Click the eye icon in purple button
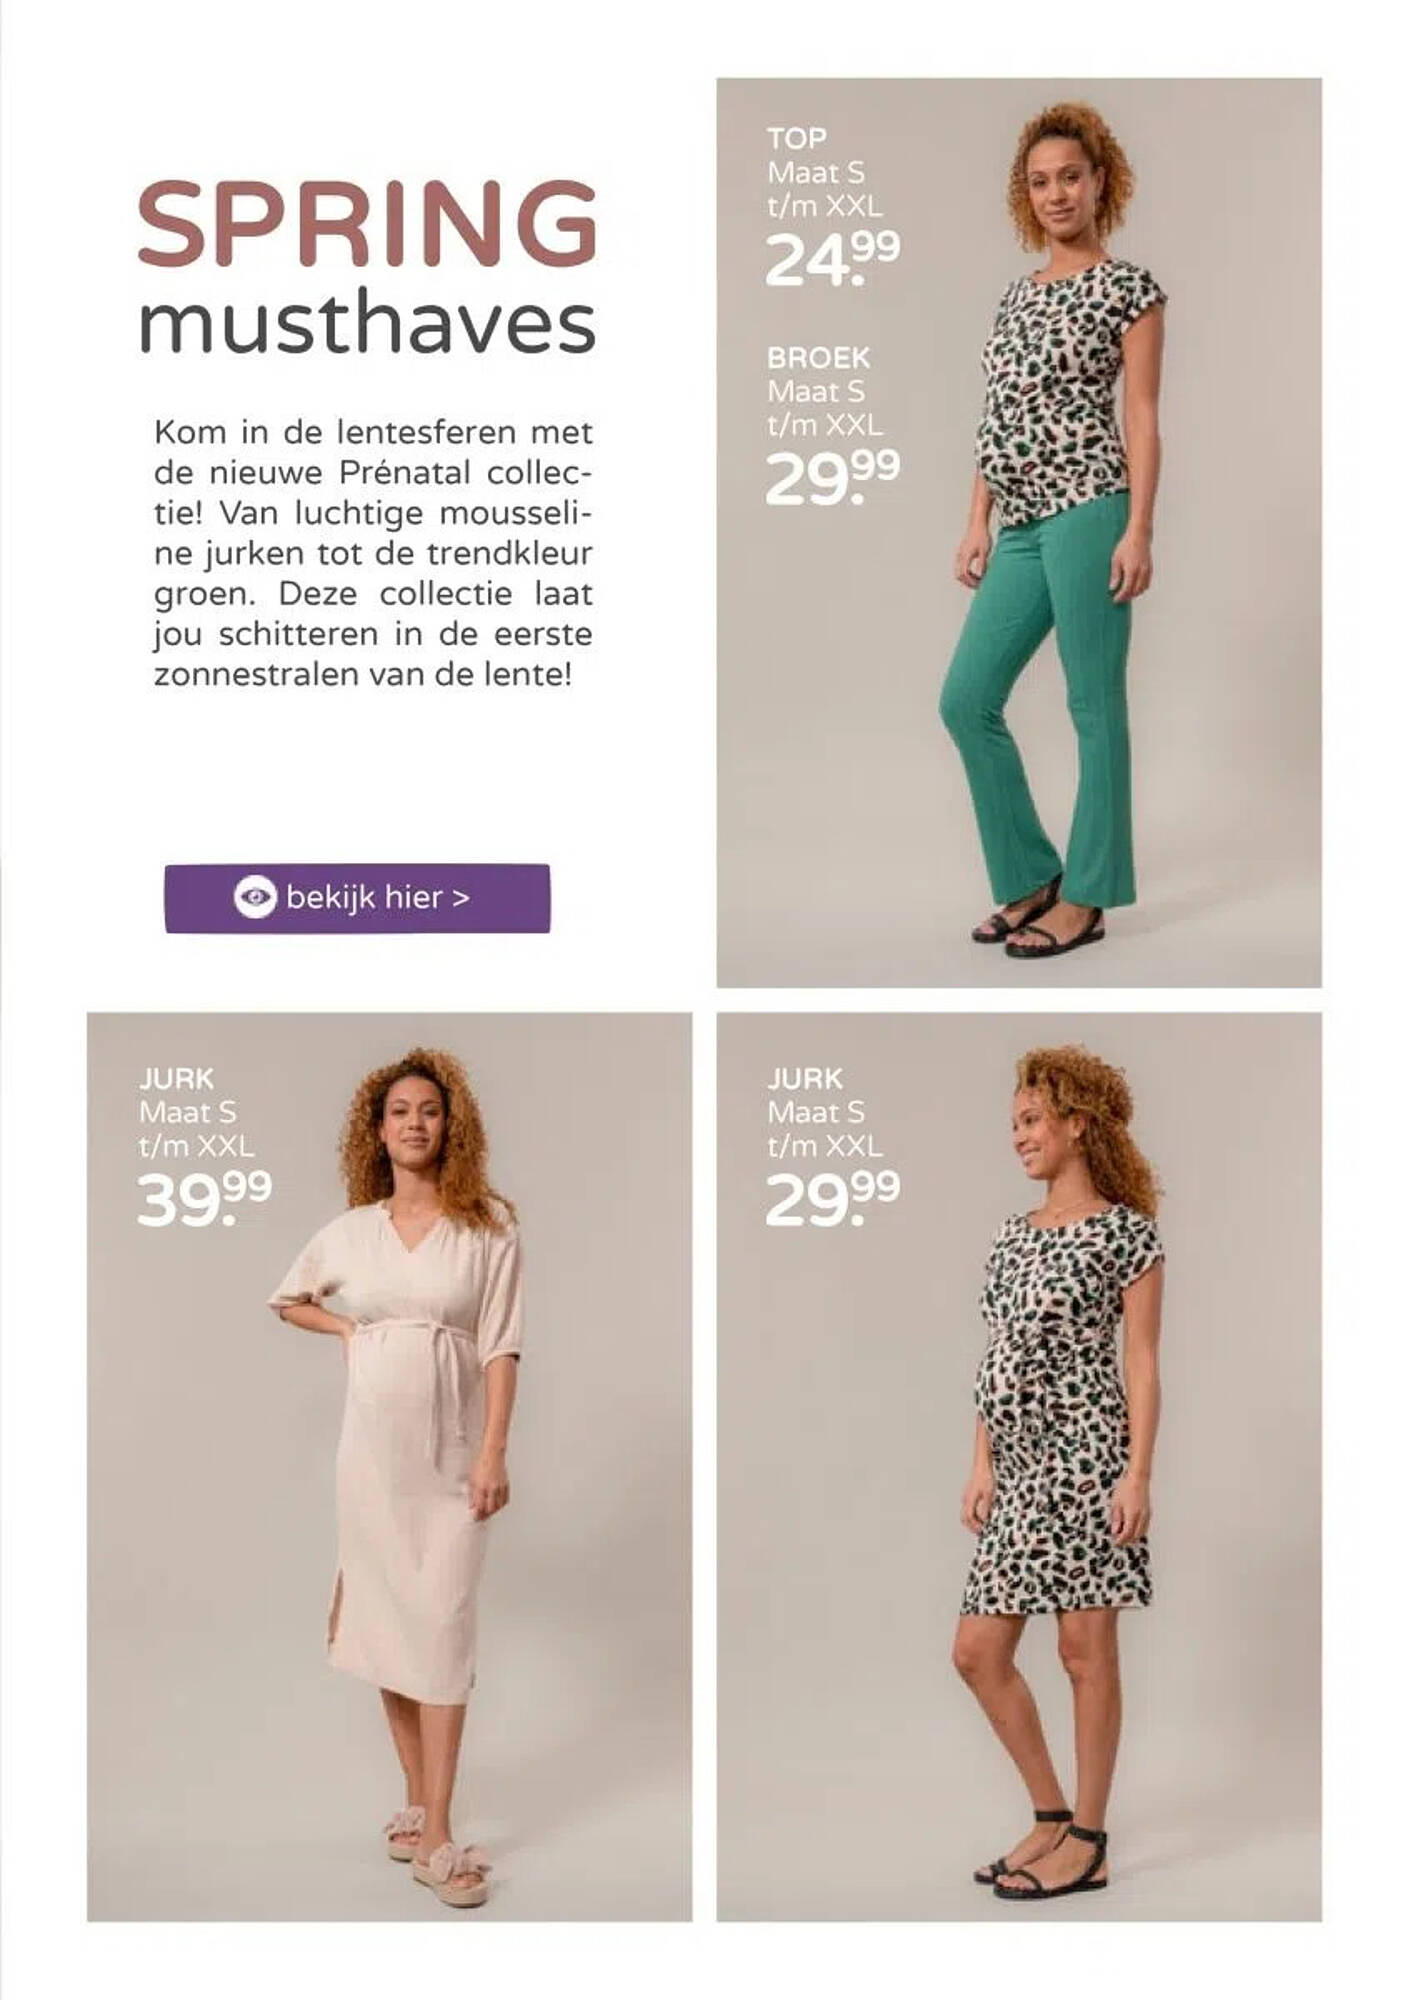Viewport: 1408px width, 2000px height. click(255, 897)
